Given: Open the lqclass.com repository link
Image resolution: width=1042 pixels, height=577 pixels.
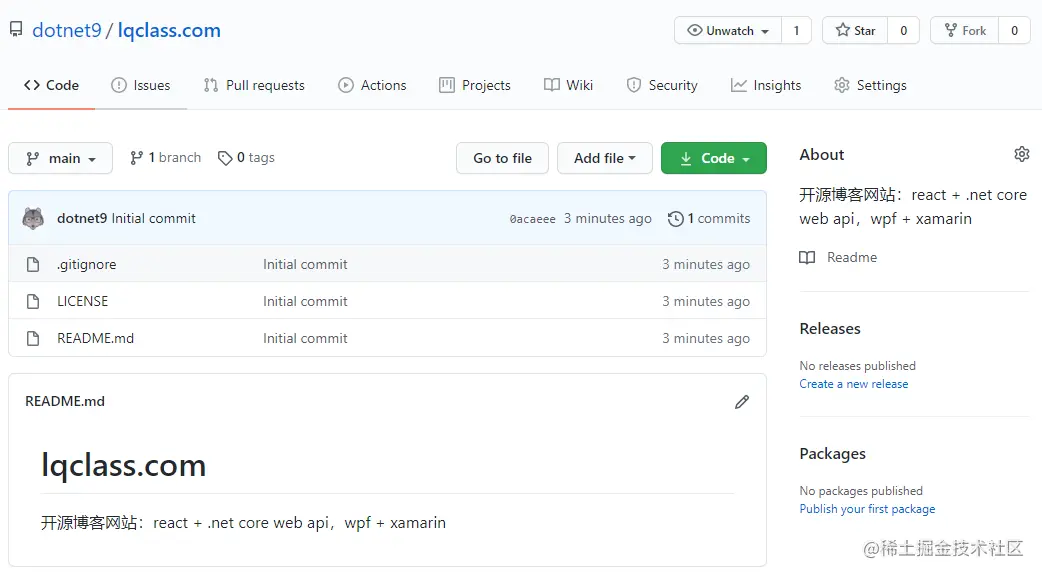Looking at the screenshot, I should pos(169,30).
